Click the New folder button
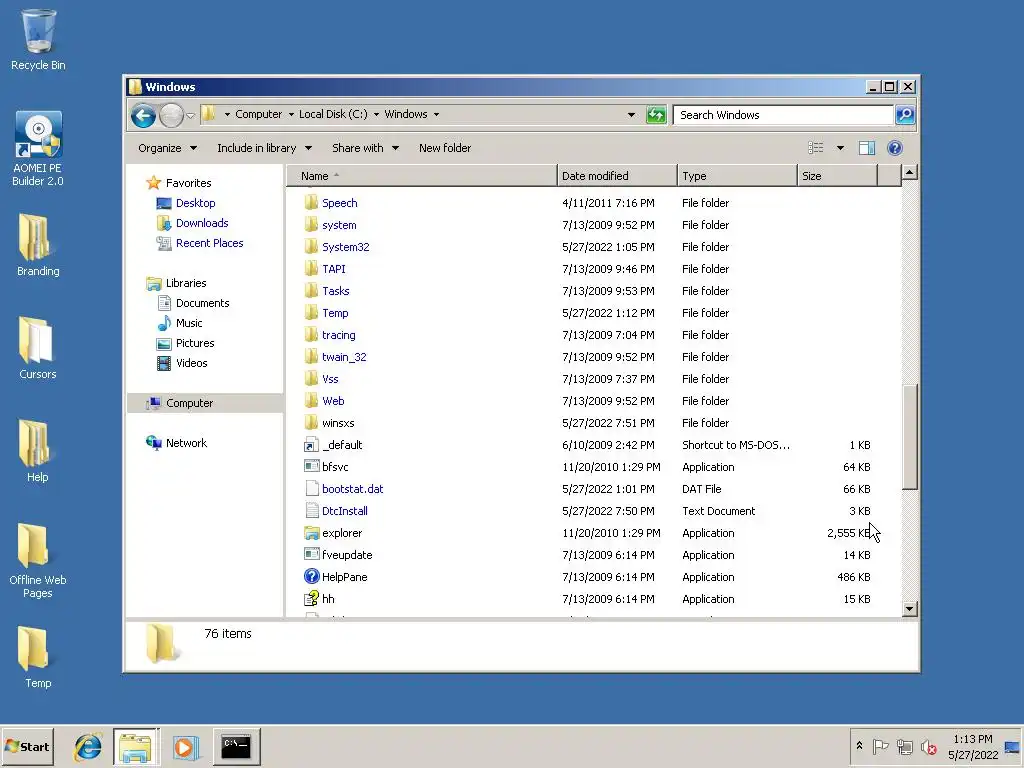The image size is (1024, 768). 445,148
